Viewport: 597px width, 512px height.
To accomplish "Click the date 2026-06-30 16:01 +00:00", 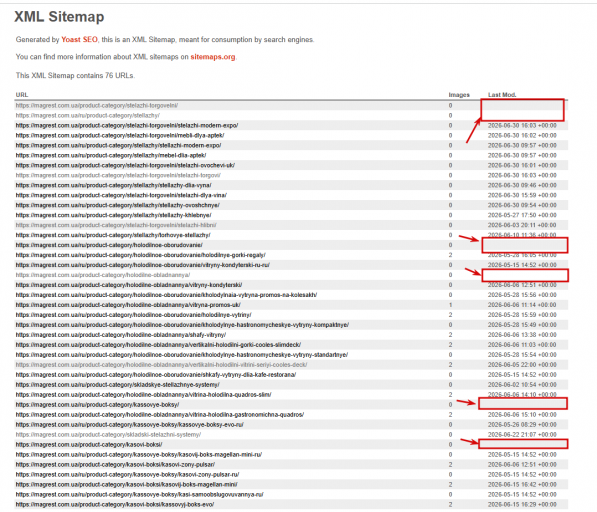I will (x=522, y=165).
